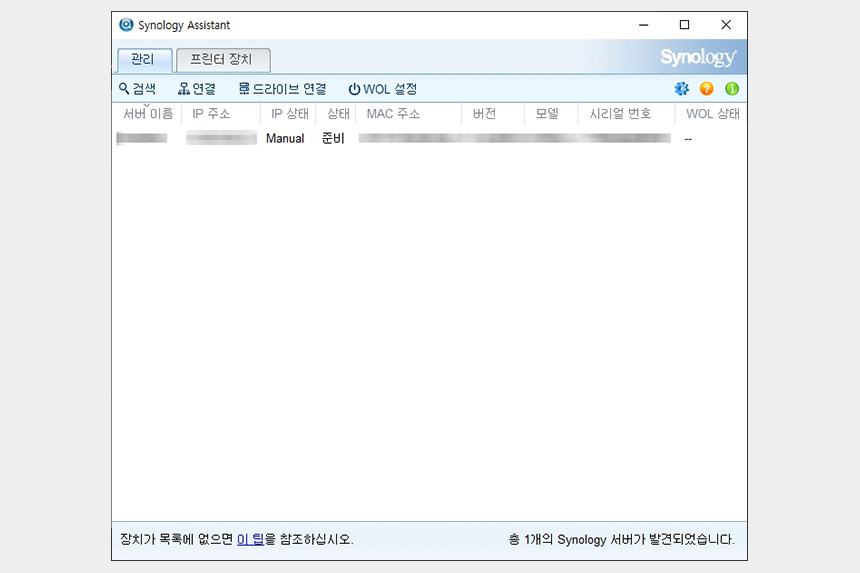
Task: Click the IP 상태 column header
Action: [289, 114]
